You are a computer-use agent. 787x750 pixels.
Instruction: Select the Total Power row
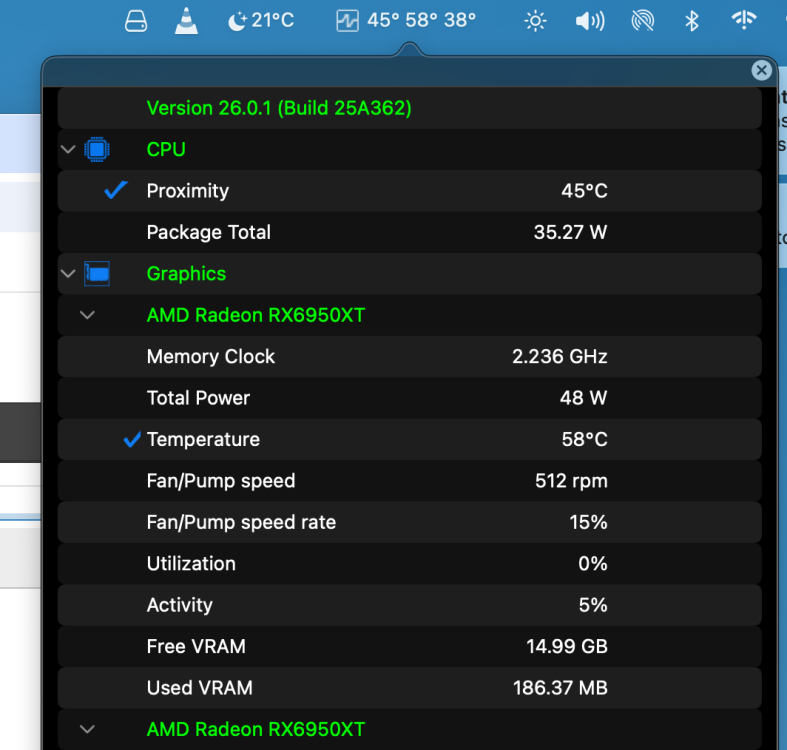410,398
